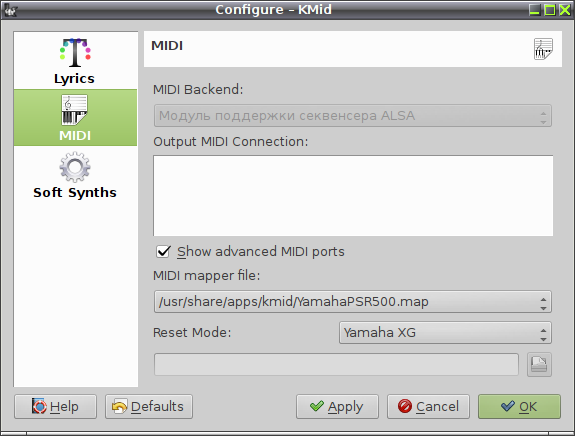
Task: Click the Cancel button
Action: click(x=428, y=407)
